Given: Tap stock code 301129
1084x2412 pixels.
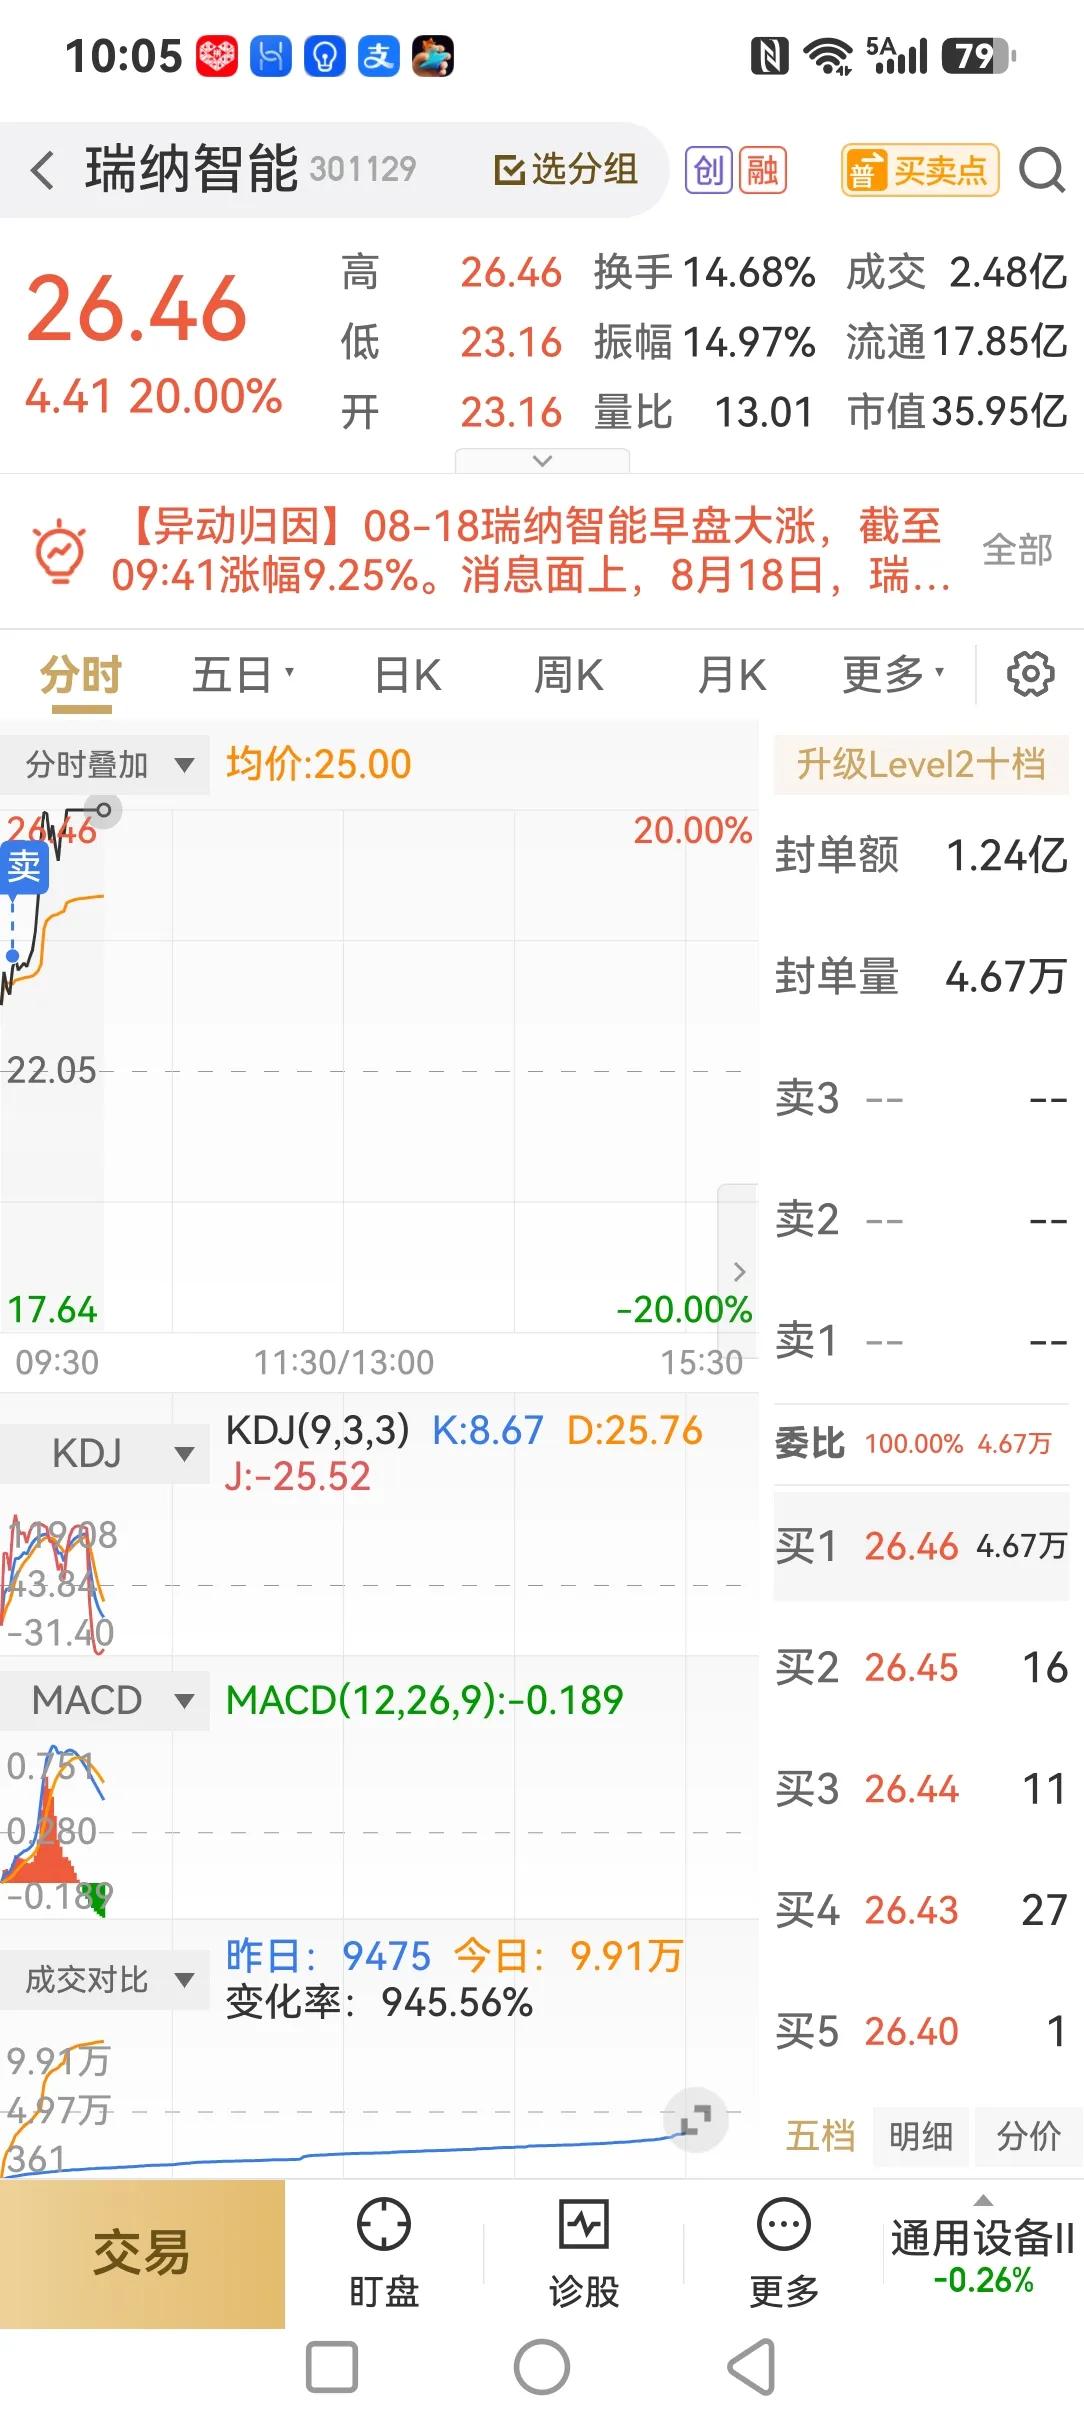Looking at the screenshot, I should click(363, 169).
